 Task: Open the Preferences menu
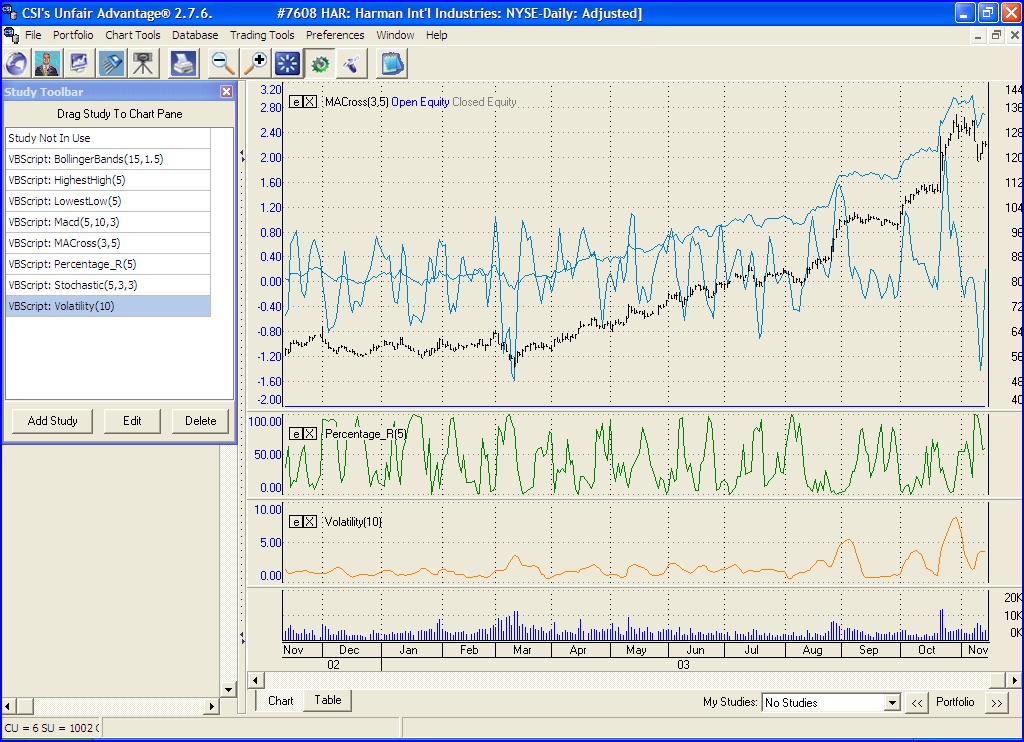[335, 35]
